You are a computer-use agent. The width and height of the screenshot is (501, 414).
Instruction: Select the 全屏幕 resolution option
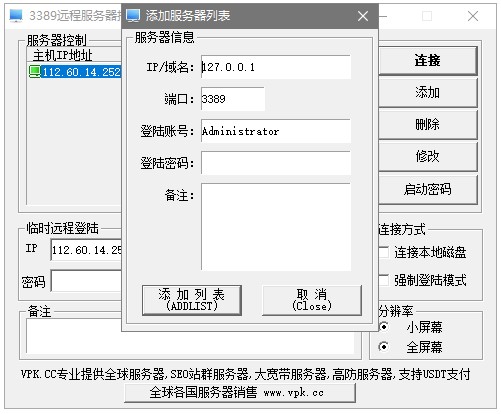coord(384,347)
